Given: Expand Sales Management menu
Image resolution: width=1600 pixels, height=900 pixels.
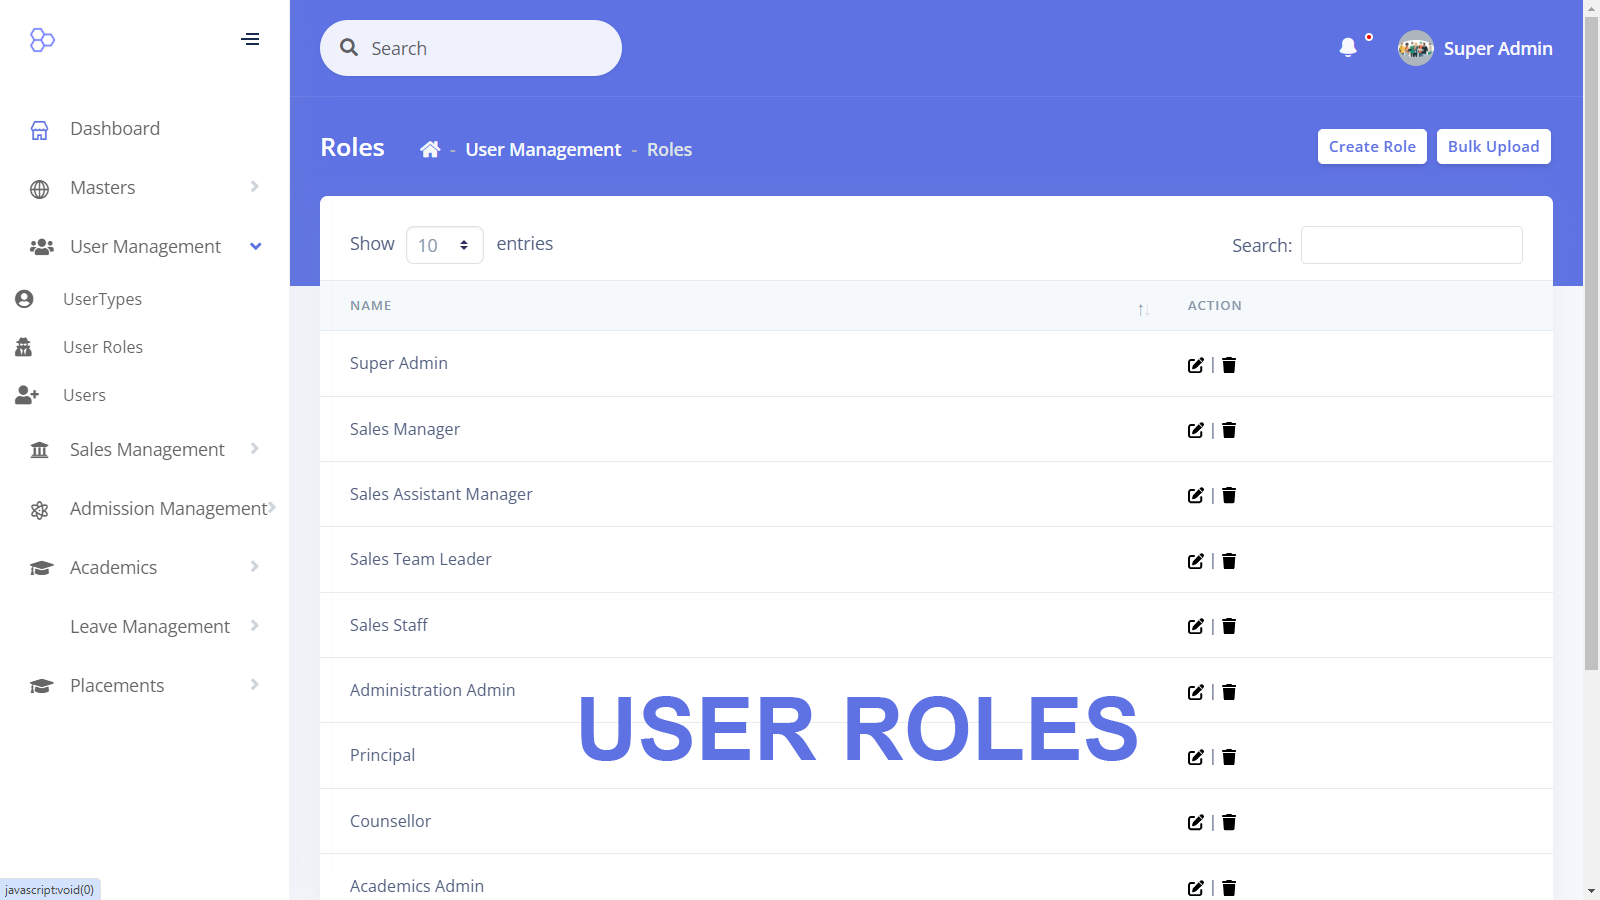Looking at the screenshot, I should [145, 450].
